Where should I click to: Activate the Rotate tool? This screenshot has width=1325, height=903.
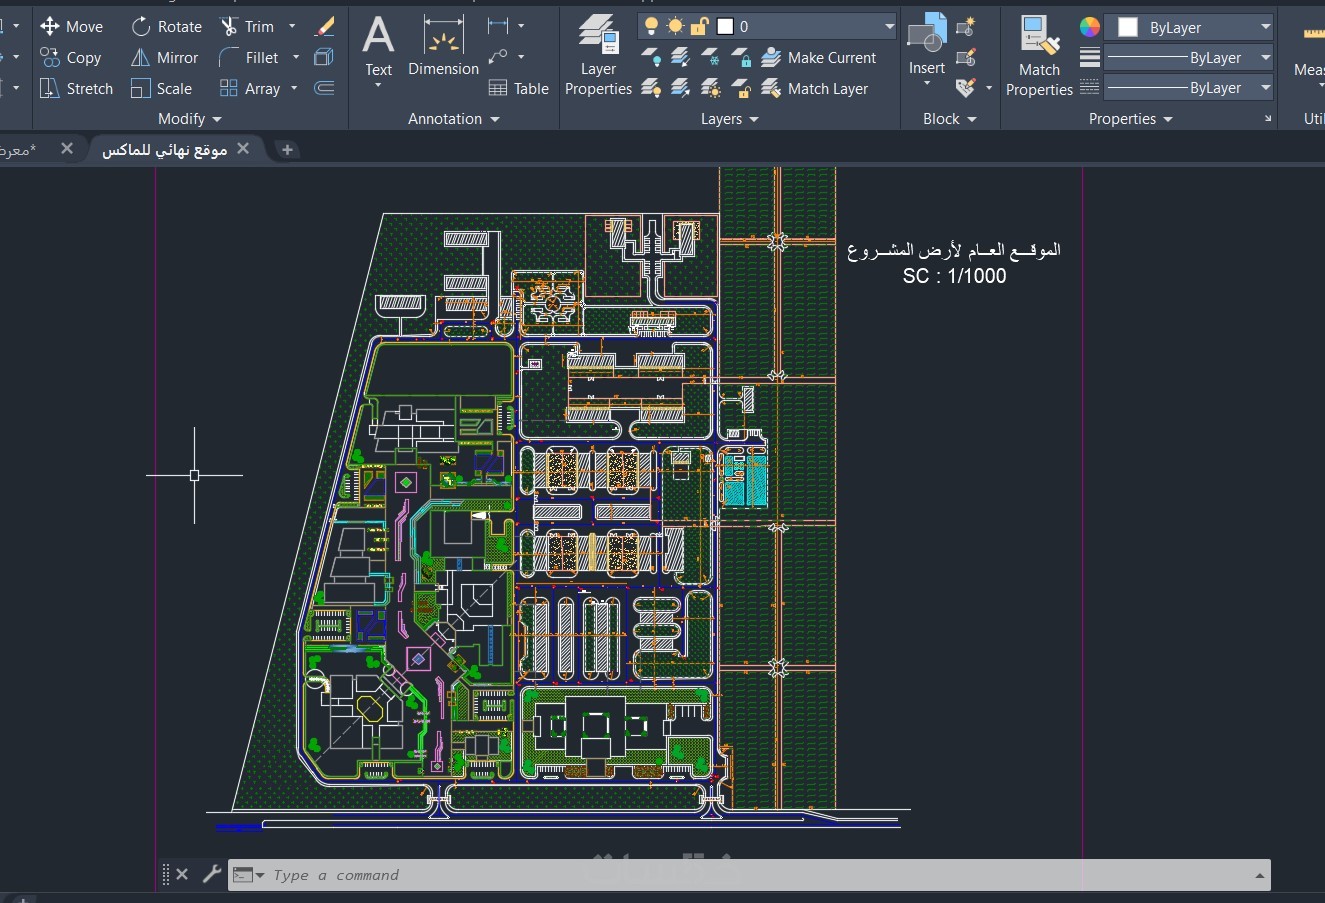coord(166,27)
